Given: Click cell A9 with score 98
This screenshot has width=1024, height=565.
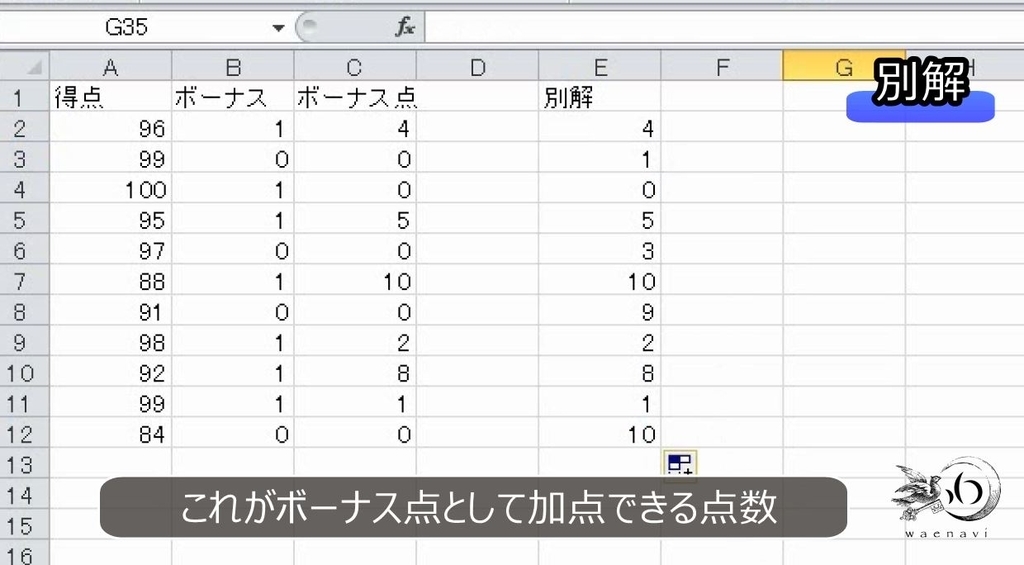Looking at the screenshot, I should [x=110, y=342].
